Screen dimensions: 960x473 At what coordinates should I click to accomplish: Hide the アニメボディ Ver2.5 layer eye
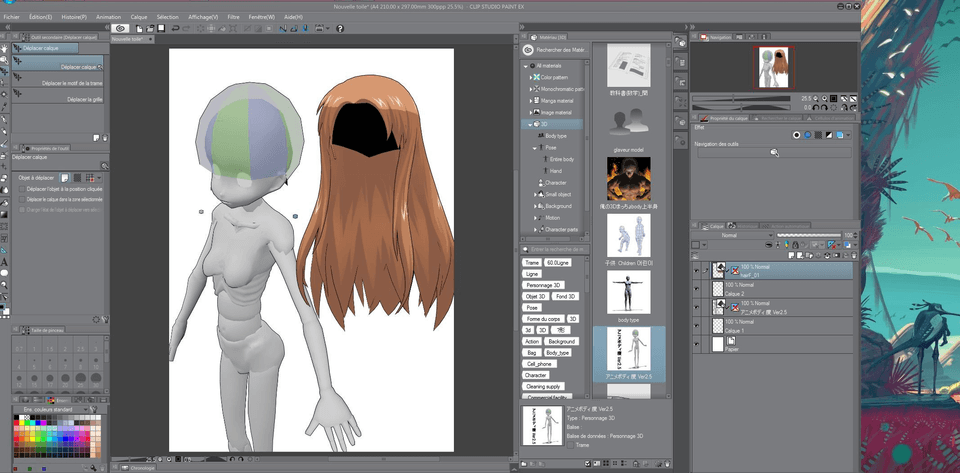pyautogui.click(x=696, y=307)
